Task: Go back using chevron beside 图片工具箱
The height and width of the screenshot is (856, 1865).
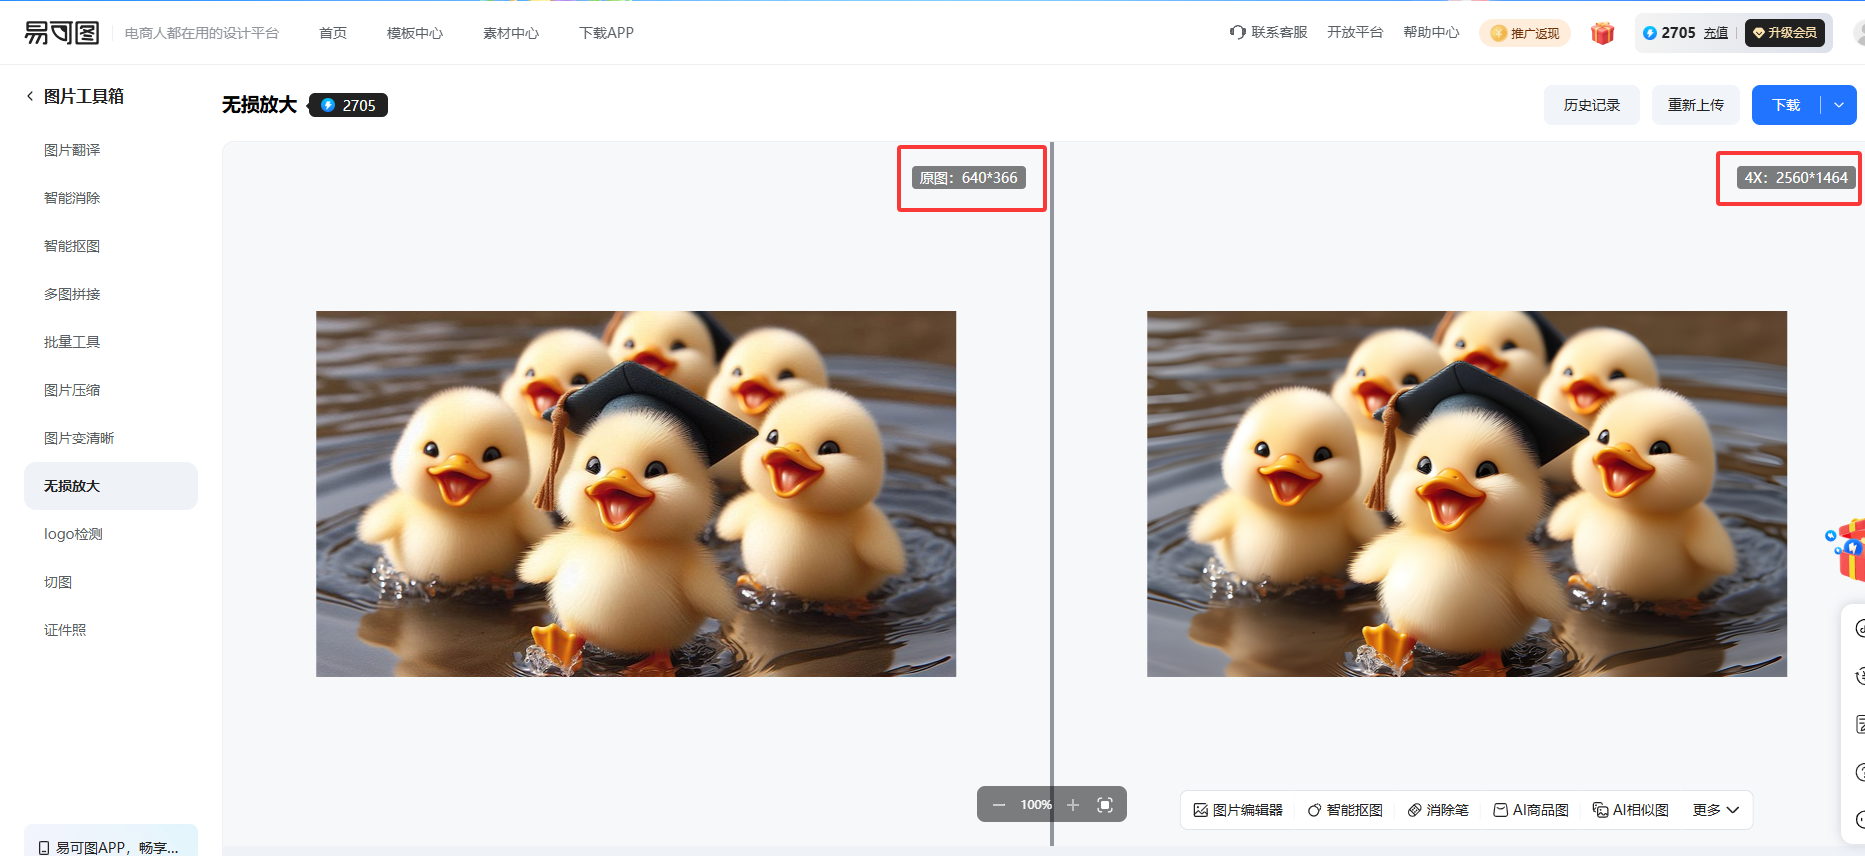Action: pos(30,96)
